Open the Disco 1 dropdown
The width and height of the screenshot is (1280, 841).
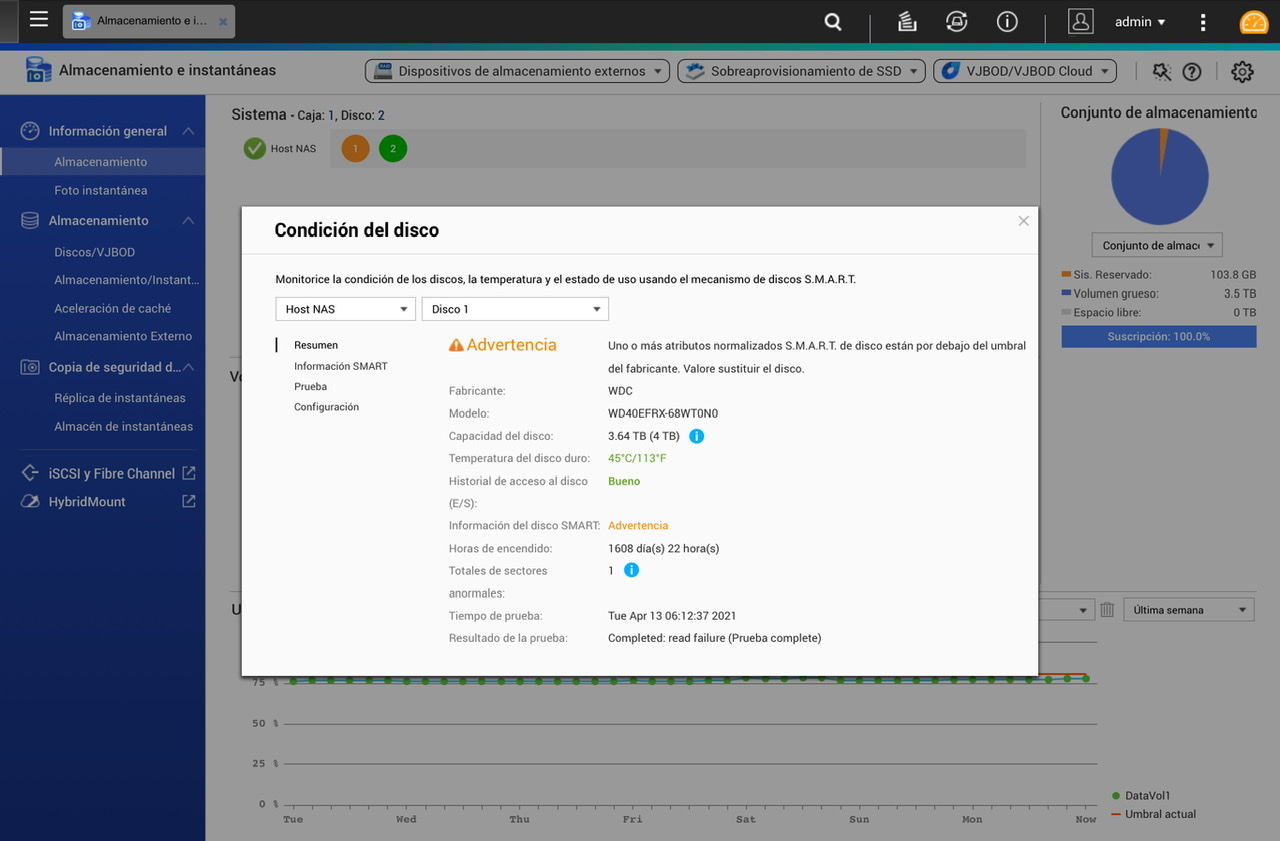tap(515, 309)
